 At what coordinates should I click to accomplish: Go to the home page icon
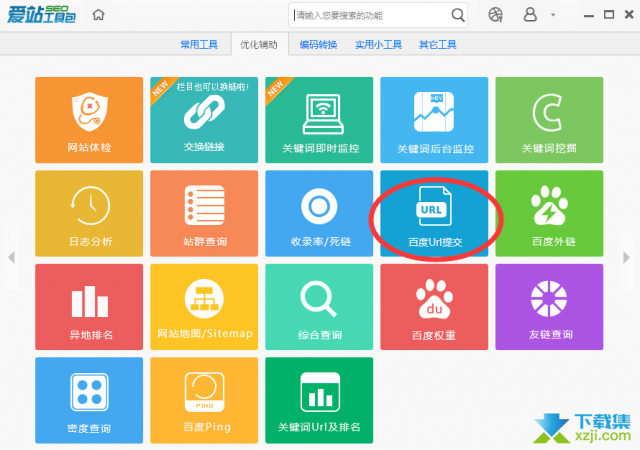coord(98,15)
